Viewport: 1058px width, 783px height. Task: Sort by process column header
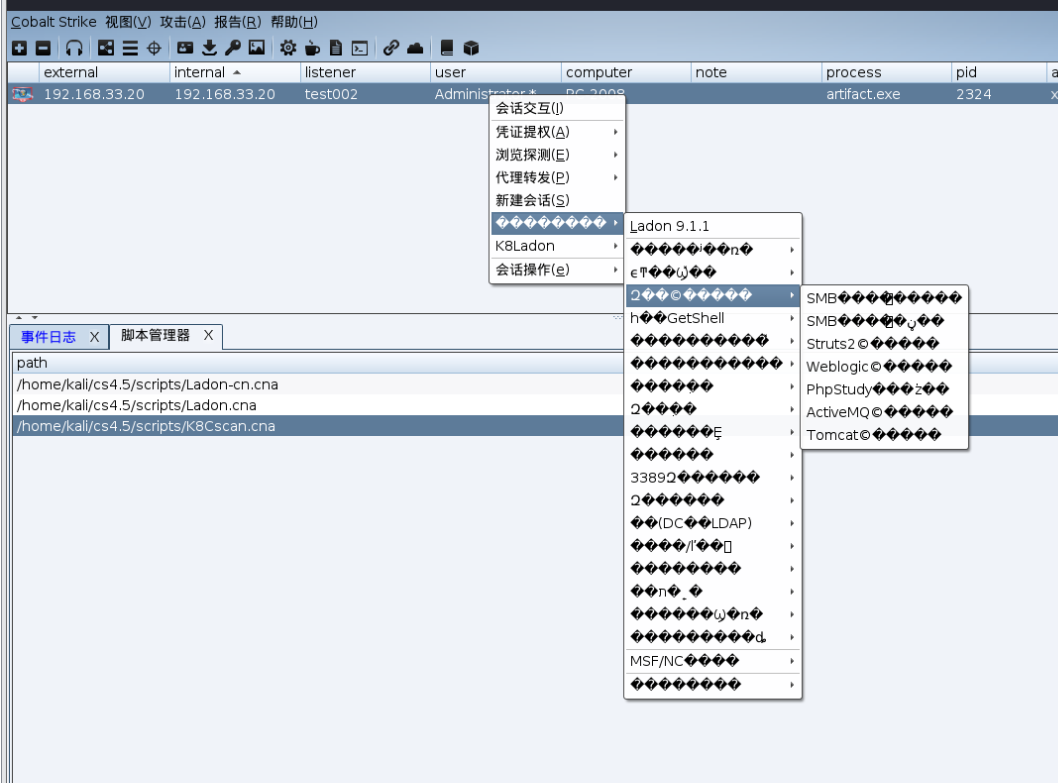(x=887, y=72)
